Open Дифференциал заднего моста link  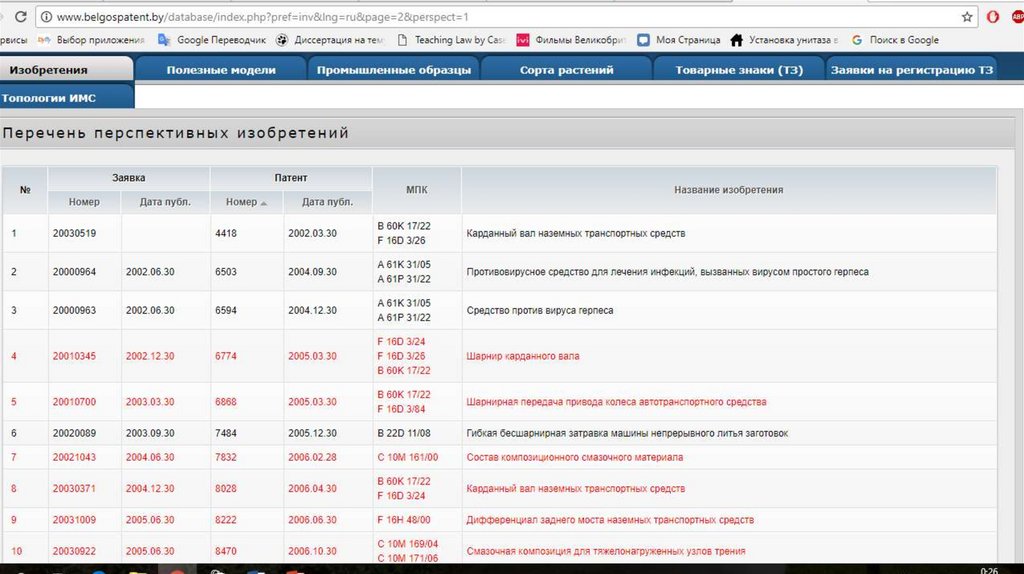point(610,520)
